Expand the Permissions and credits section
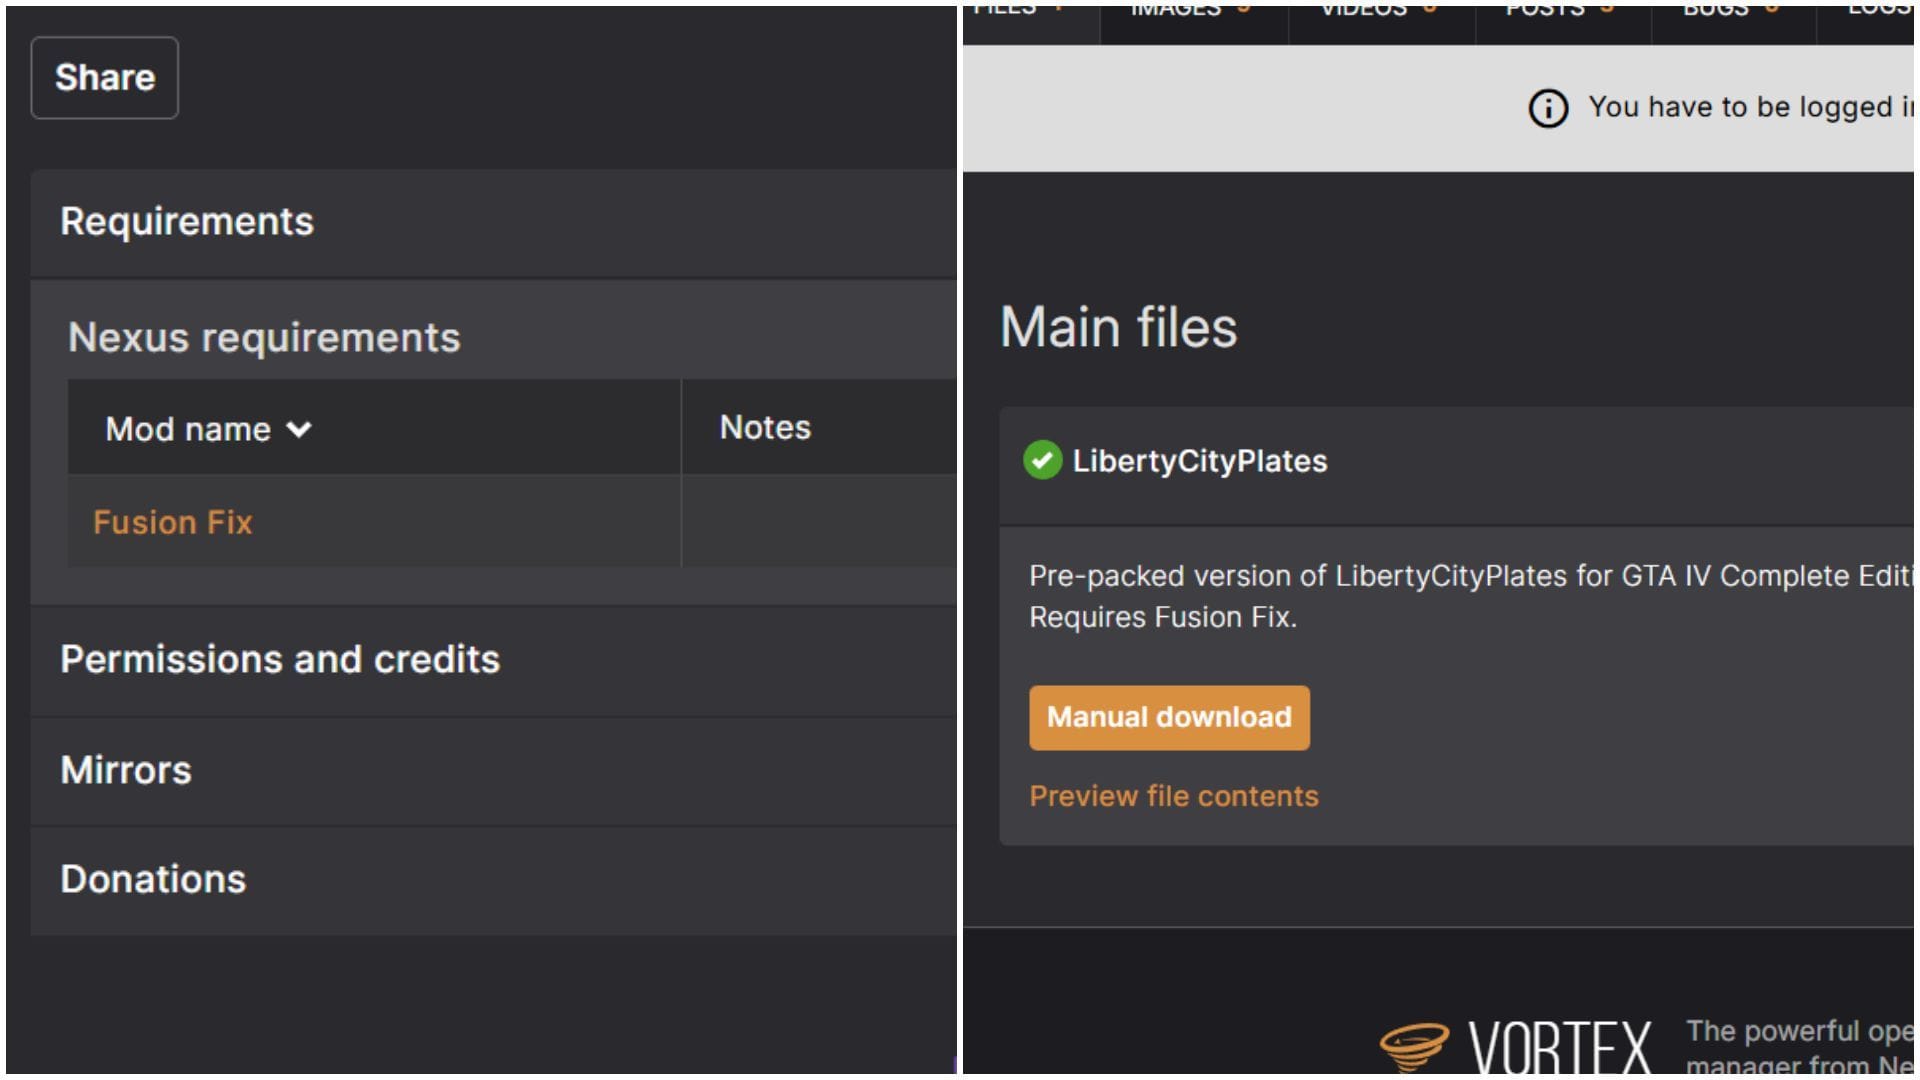The image size is (1920, 1080). 280,659
